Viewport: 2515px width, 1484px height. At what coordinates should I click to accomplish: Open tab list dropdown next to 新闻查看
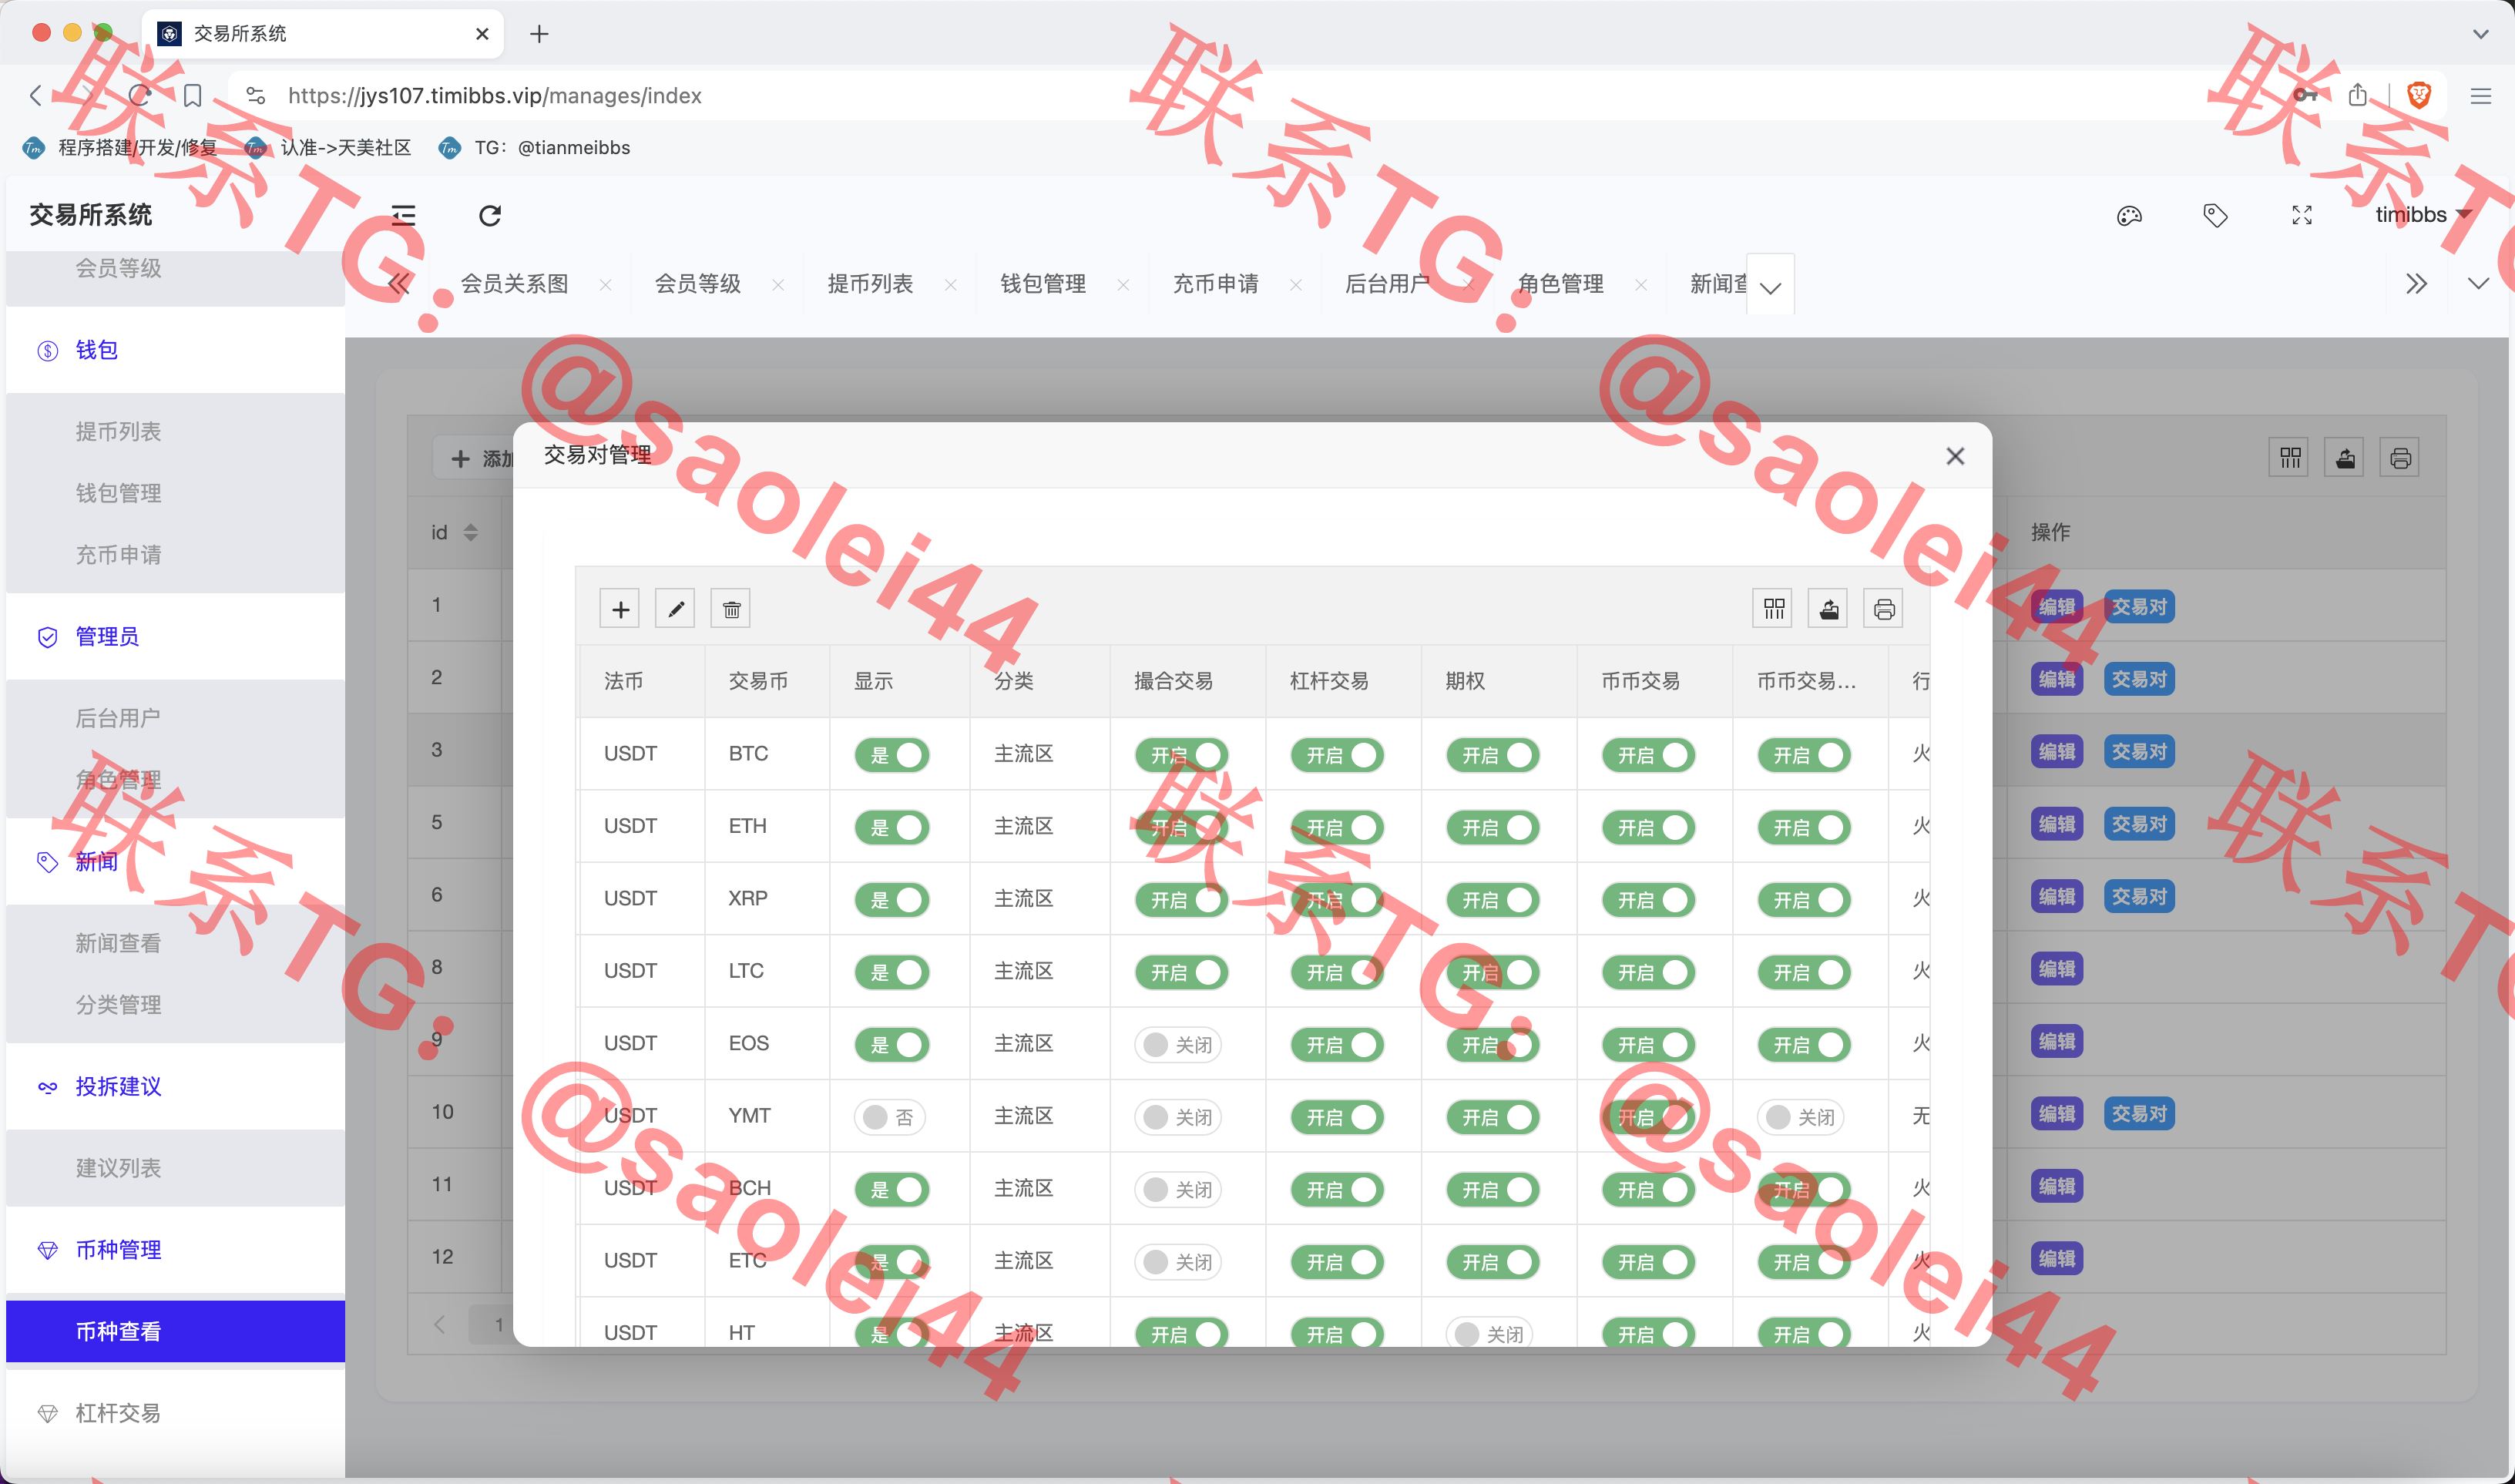(x=1770, y=285)
